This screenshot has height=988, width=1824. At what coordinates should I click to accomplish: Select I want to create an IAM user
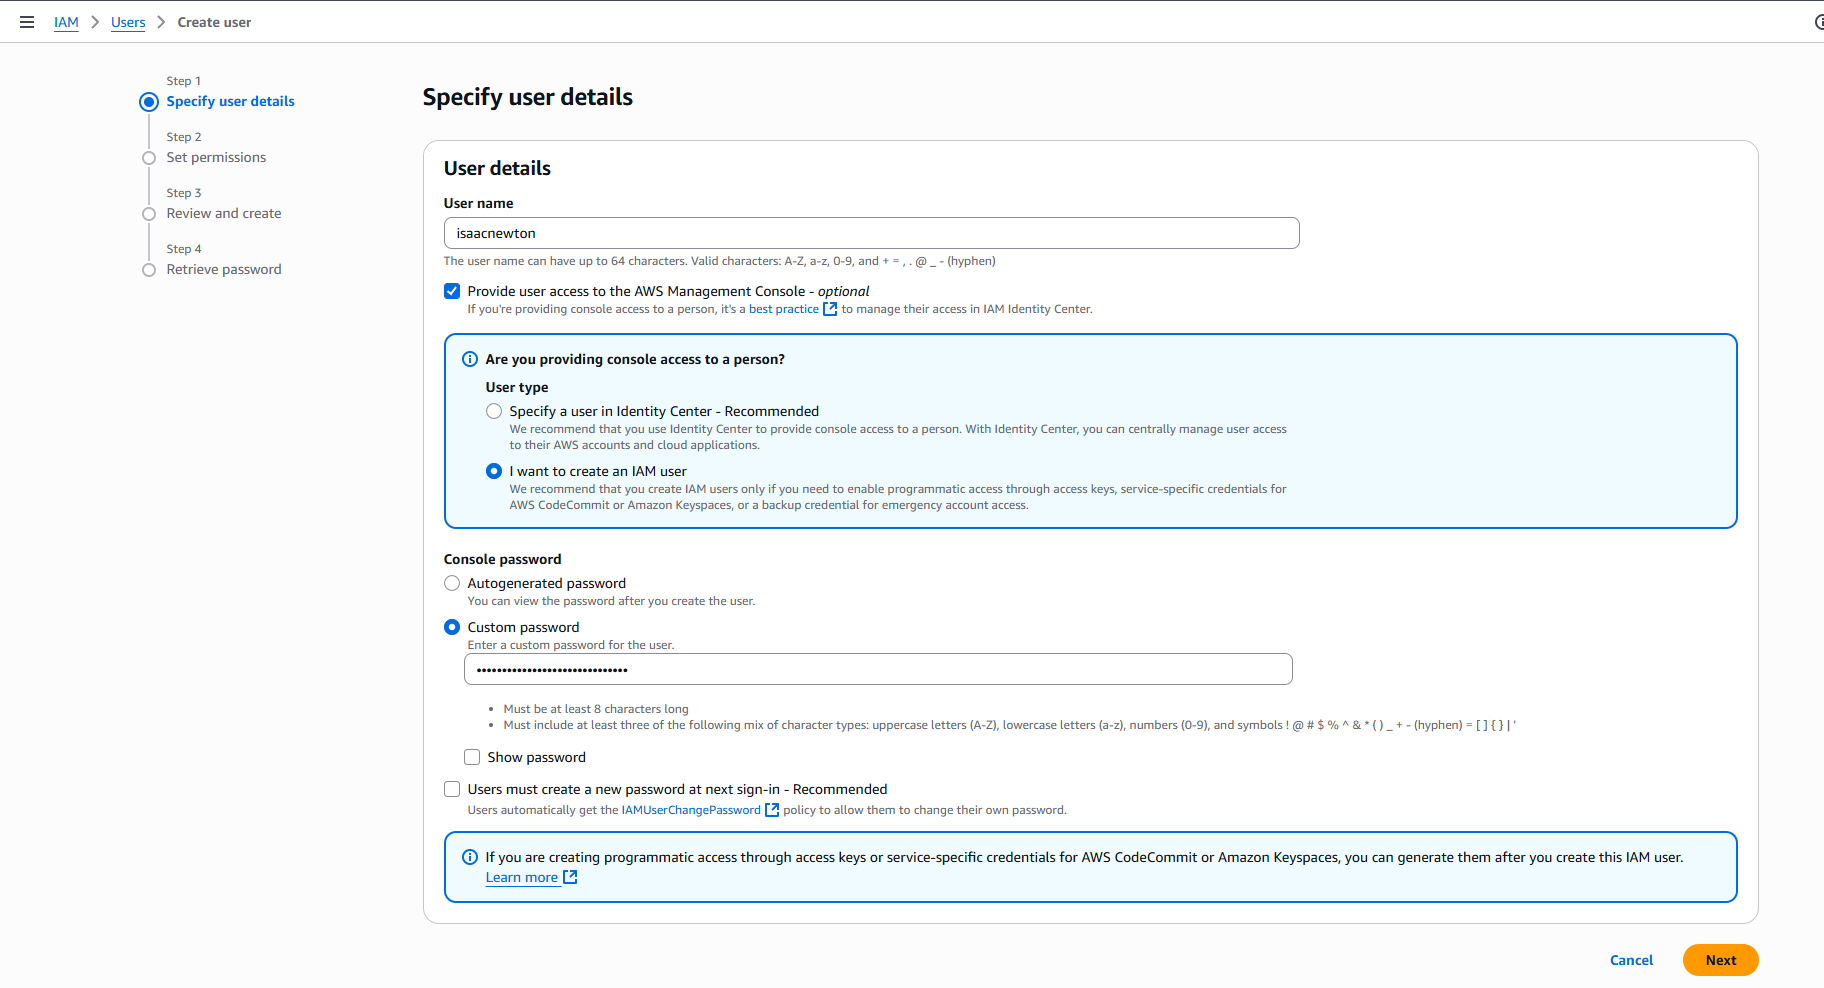coord(494,471)
